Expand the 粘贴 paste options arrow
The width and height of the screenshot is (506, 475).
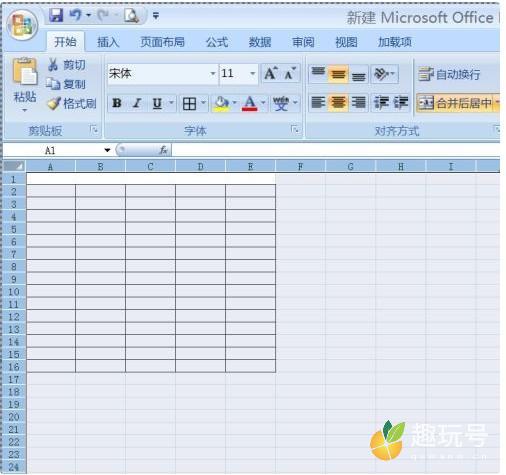(25, 110)
